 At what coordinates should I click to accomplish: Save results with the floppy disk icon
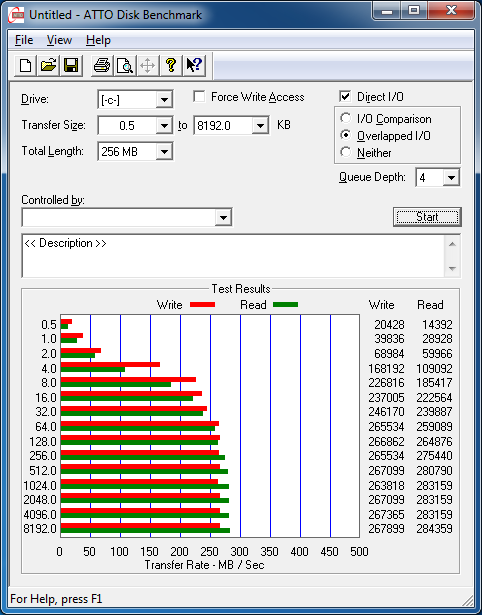pyautogui.click(x=71, y=65)
